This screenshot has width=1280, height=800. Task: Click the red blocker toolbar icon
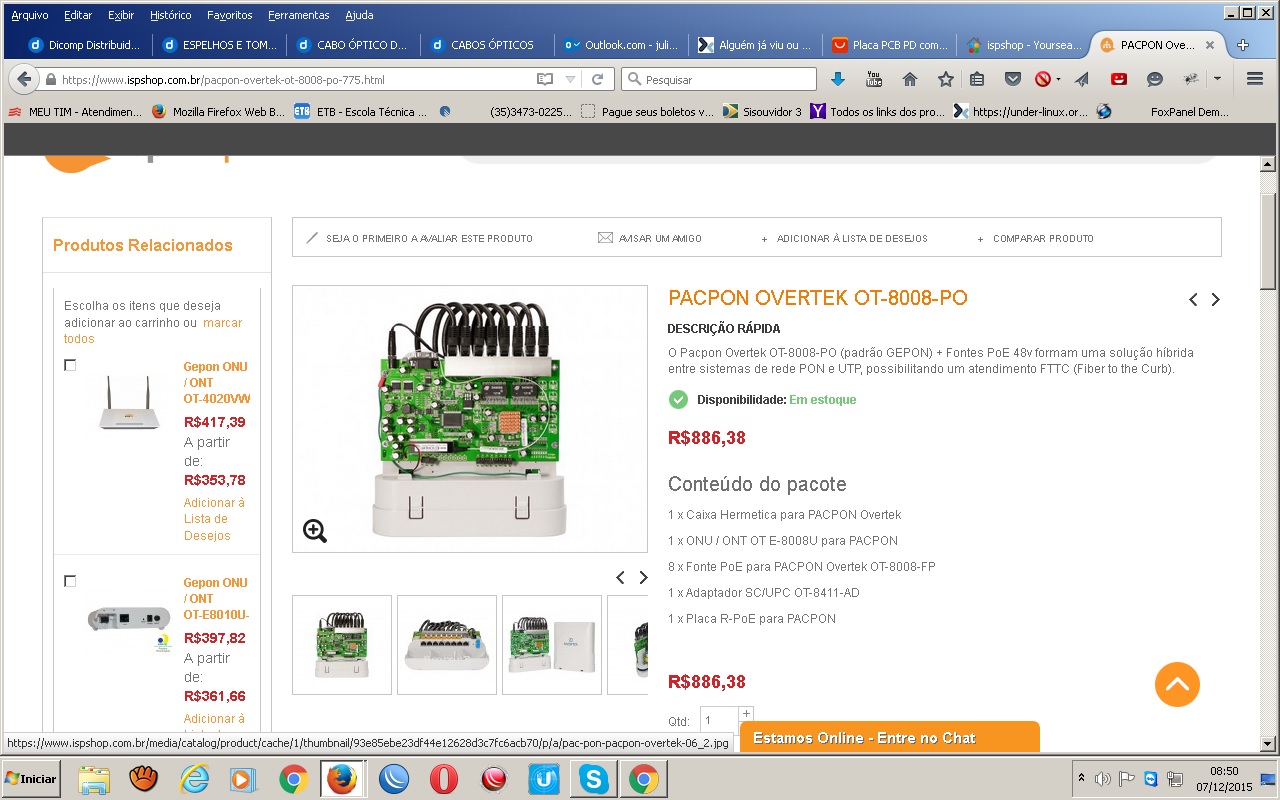(x=1043, y=79)
